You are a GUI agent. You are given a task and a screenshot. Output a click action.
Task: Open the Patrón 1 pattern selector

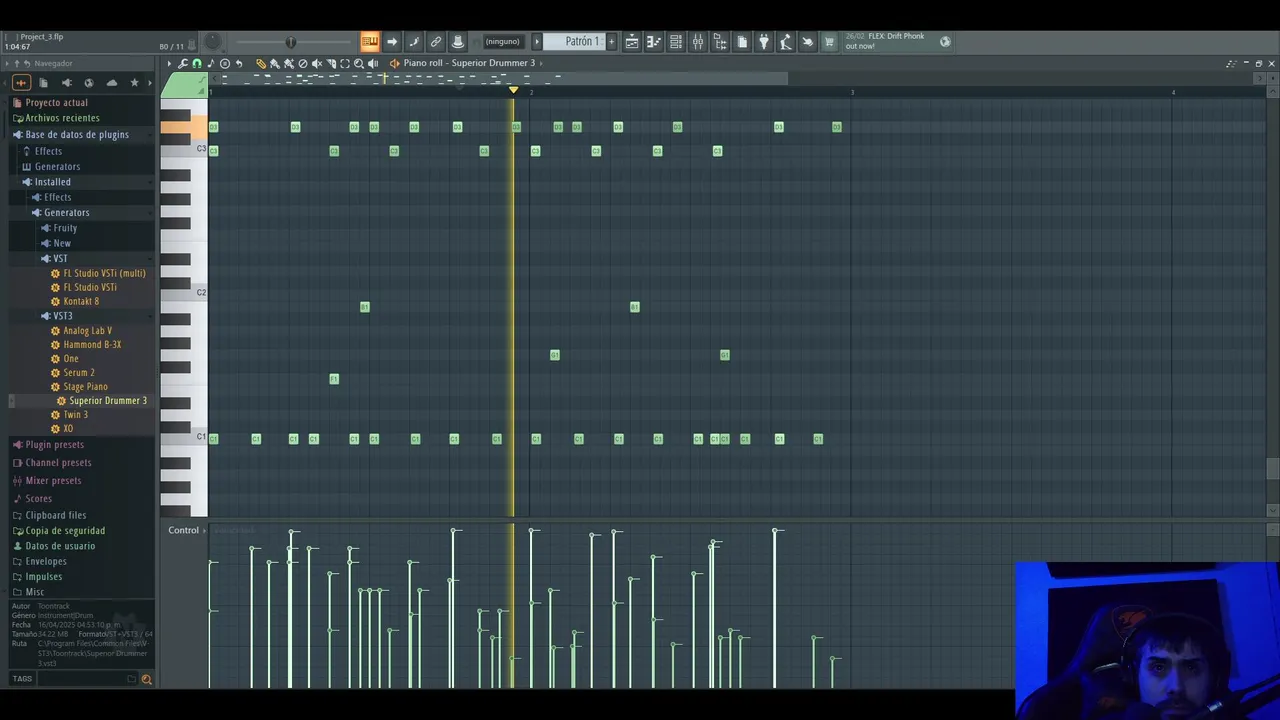point(575,41)
